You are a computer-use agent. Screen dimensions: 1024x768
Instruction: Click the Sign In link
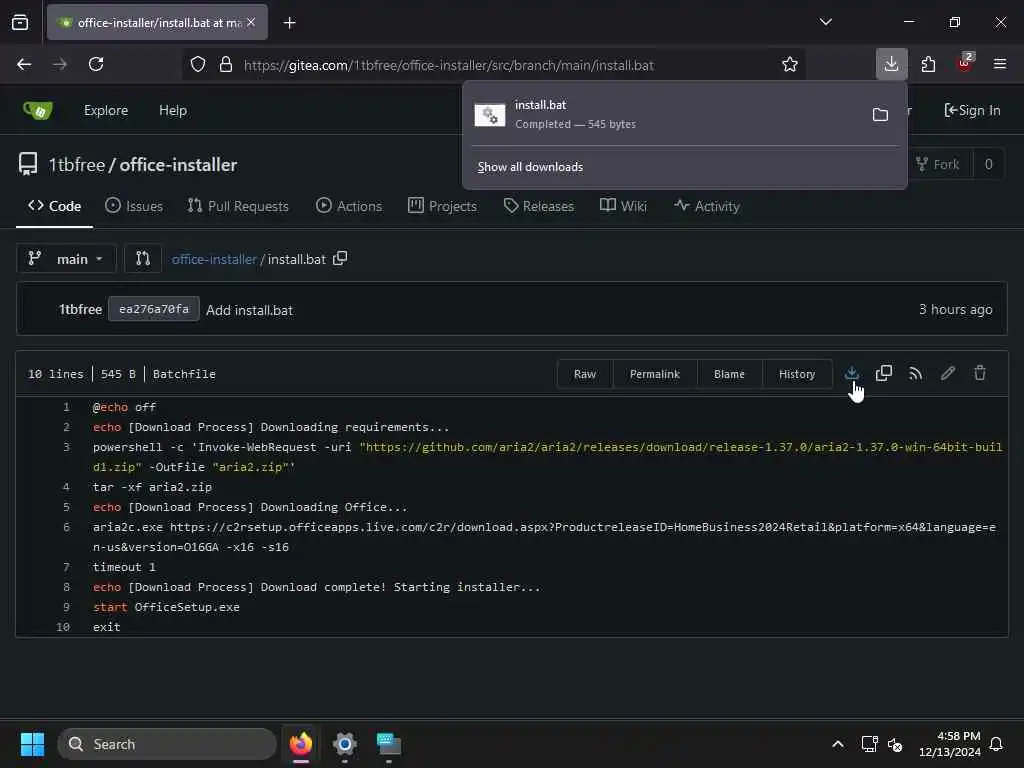coord(972,110)
